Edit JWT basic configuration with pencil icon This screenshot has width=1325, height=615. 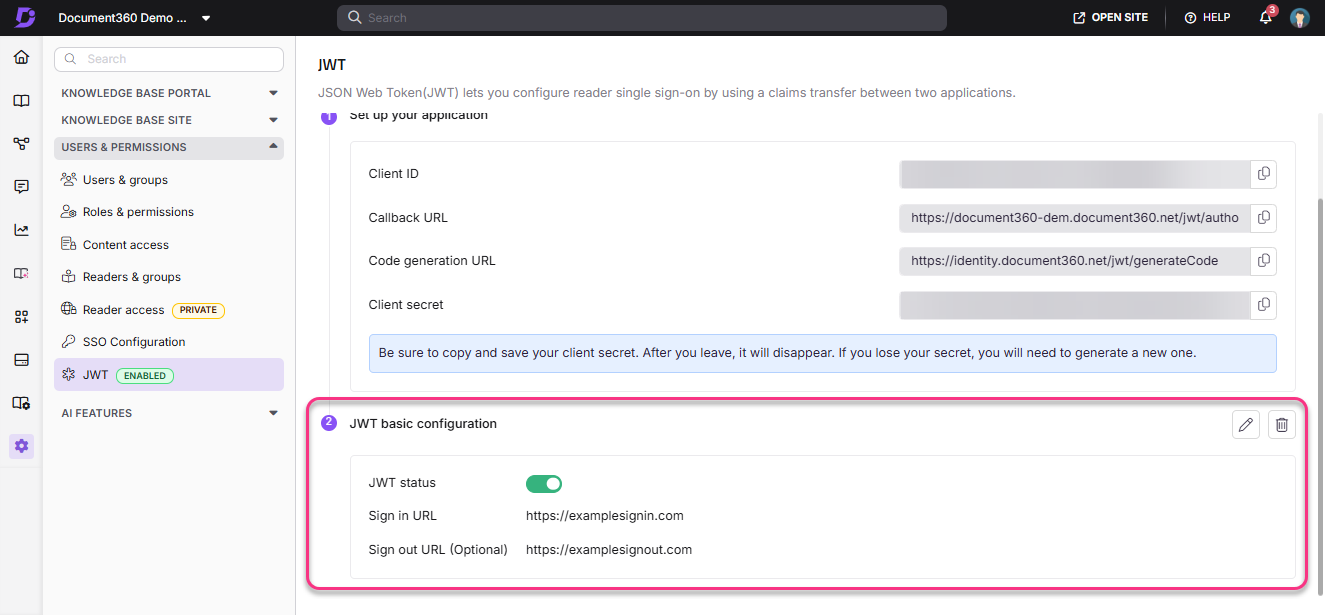pyautogui.click(x=1245, y=424)
